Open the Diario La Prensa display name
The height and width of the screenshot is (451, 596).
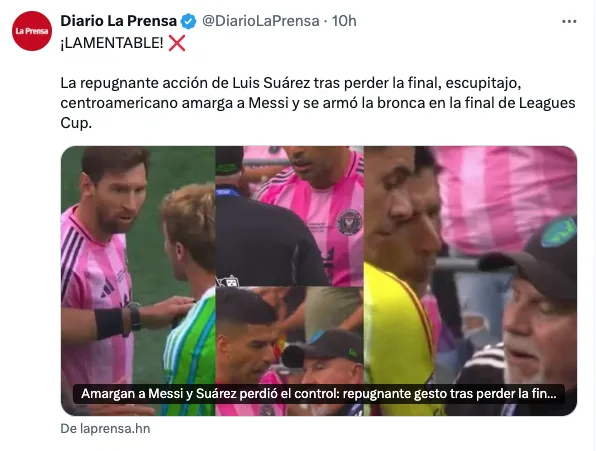point(119,21)
